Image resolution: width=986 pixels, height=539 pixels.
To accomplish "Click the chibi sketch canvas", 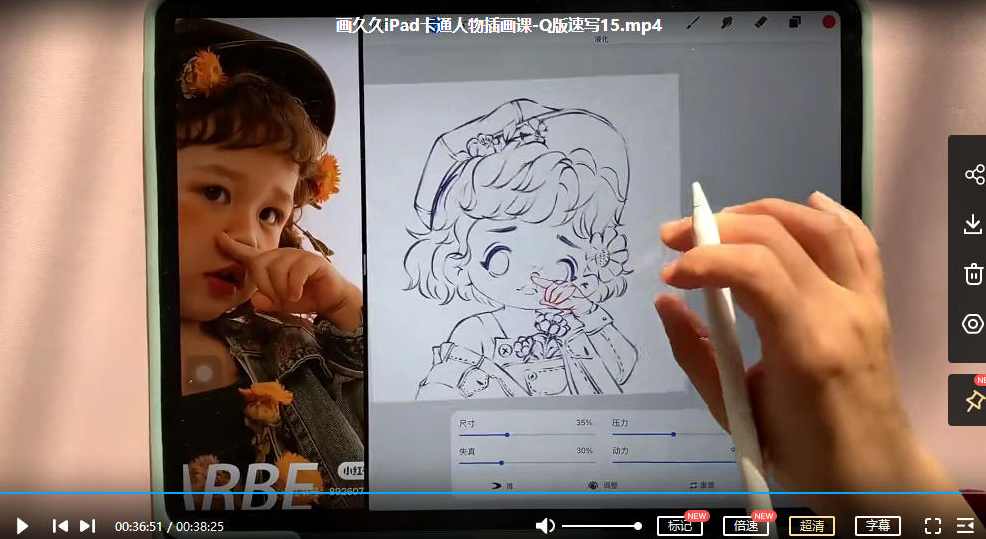I will coord(525,236).
